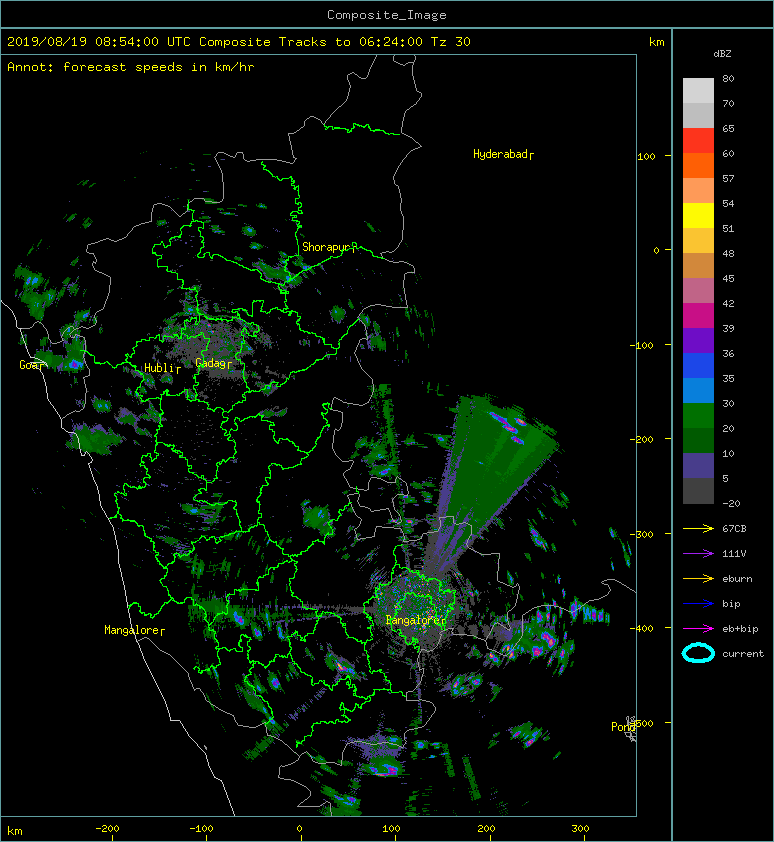Screen dimensions: 774x842
Task: Click the Gadag city label
Action: point(211,364)
